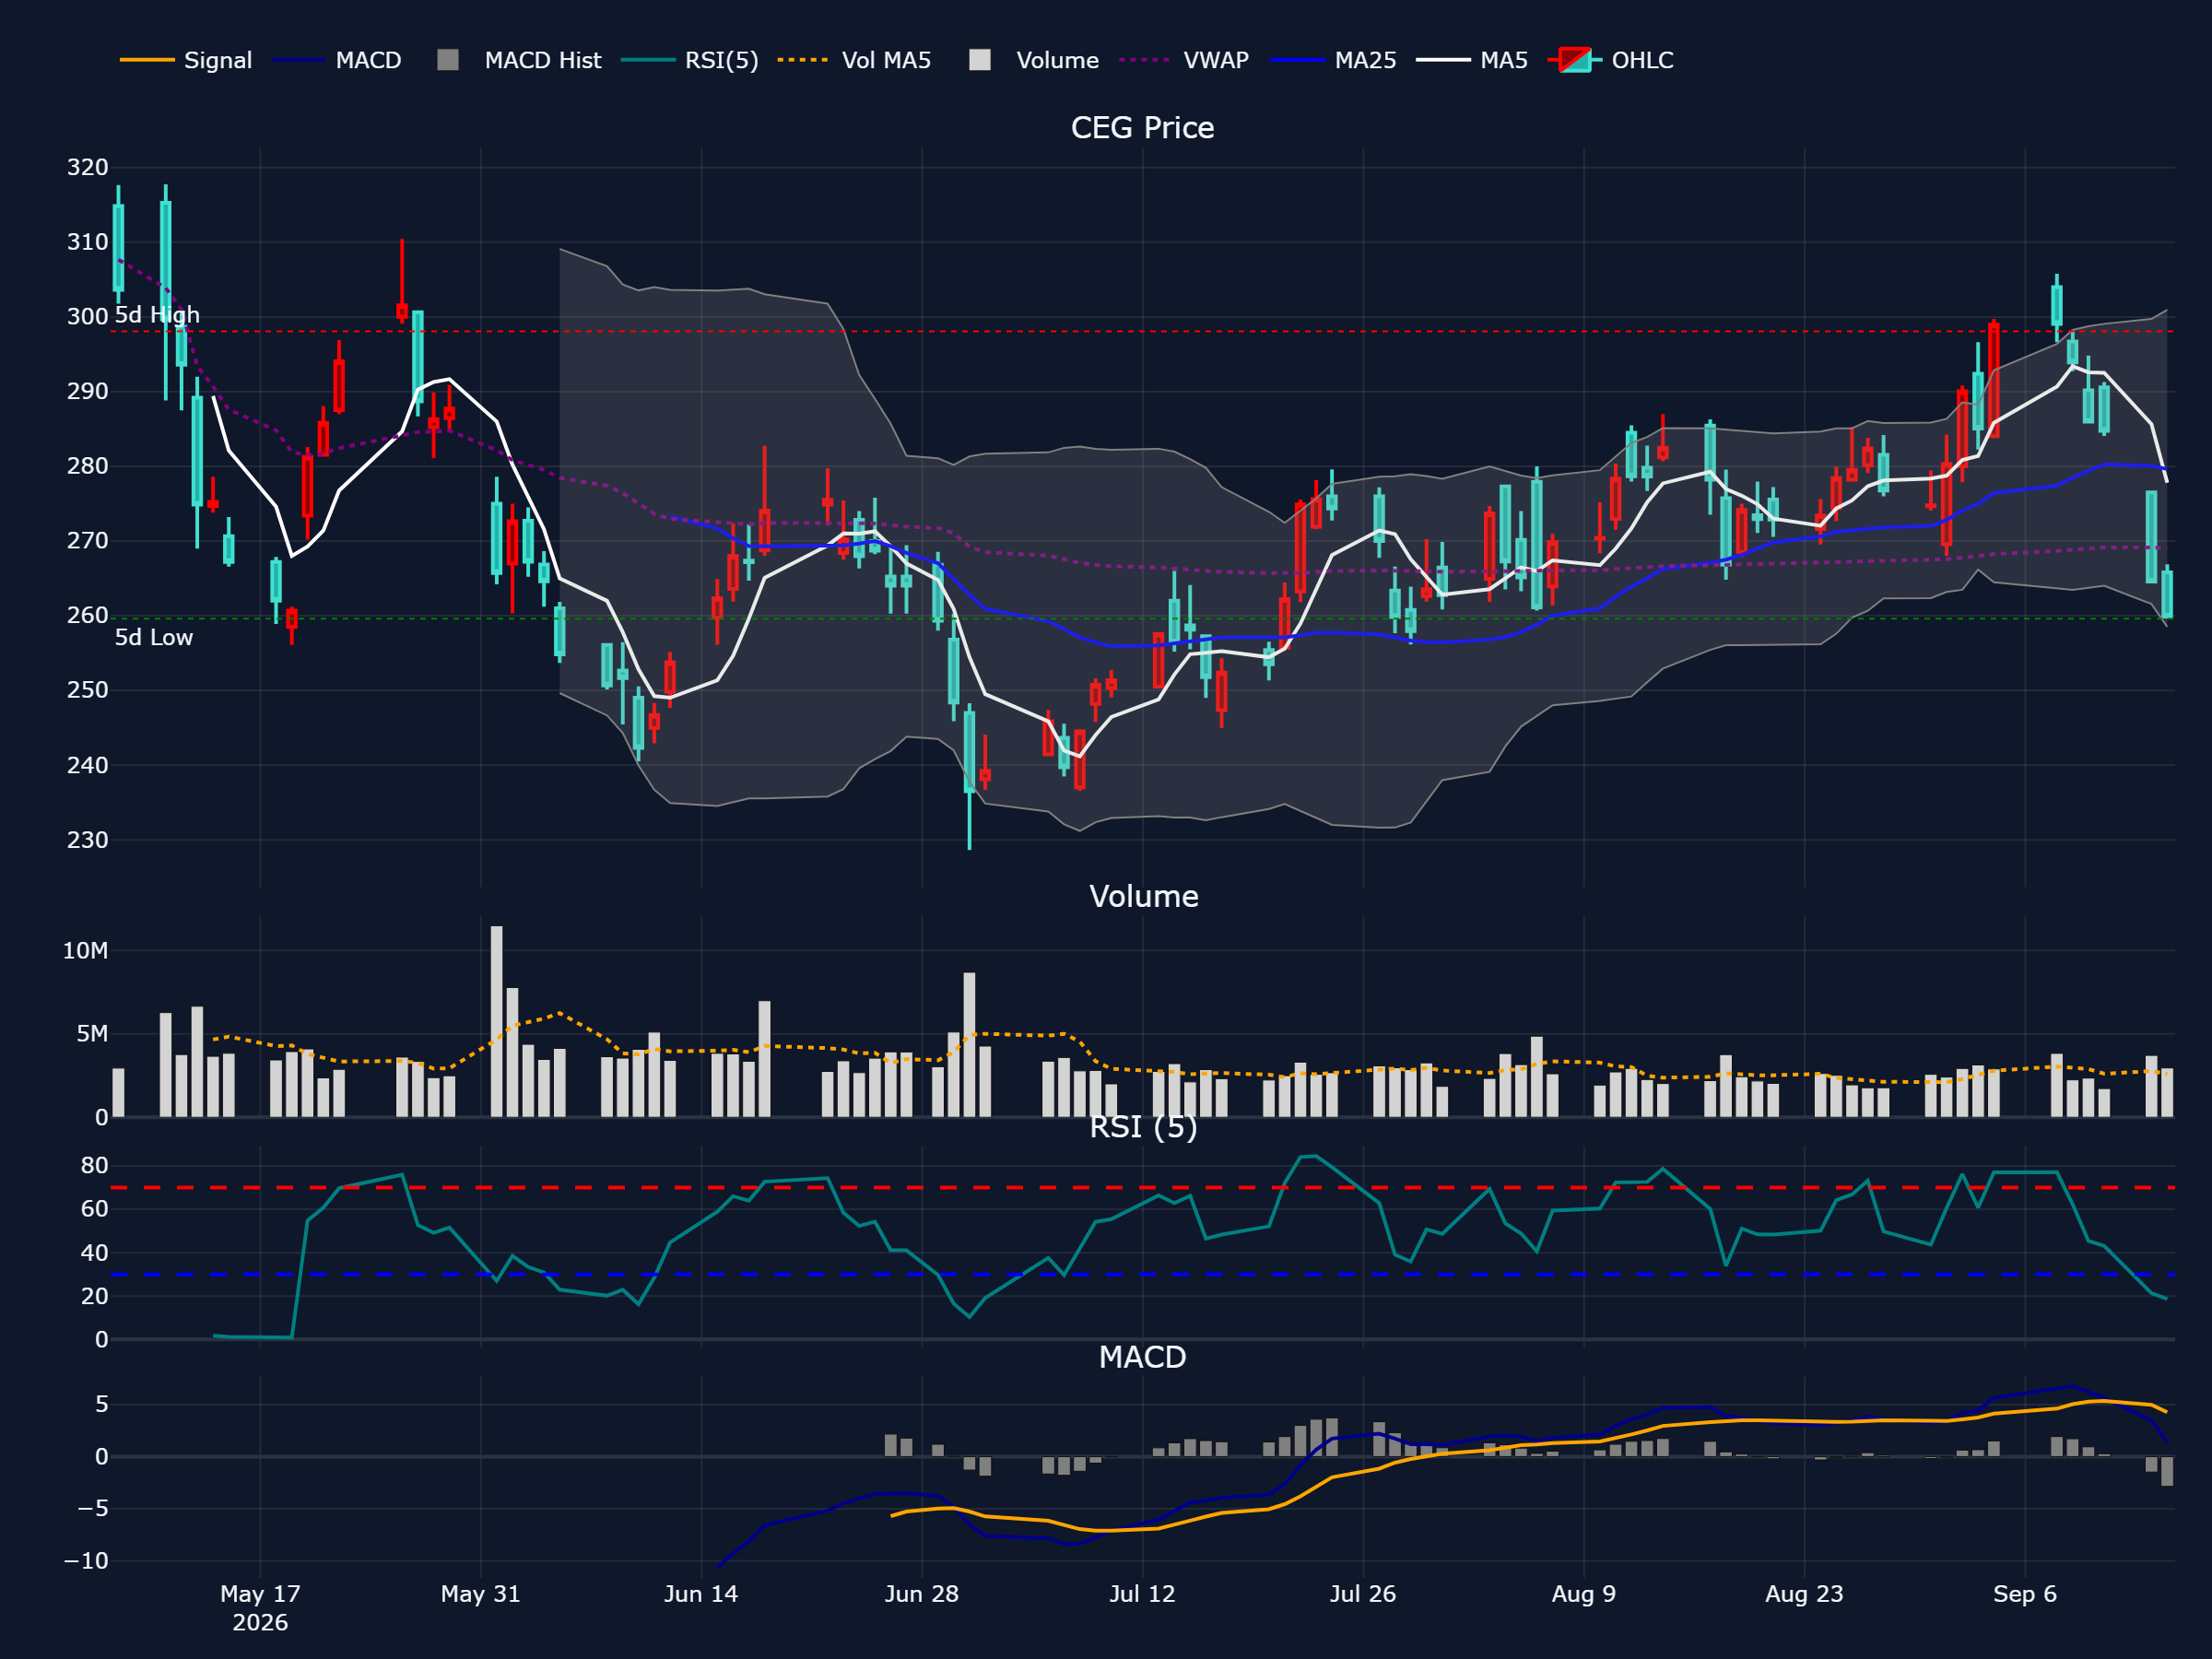Toggle the Signal trace in the legend
The height and width of the screenshot is (1659, 2212).
pyautogui.click(x=186, y=60)
